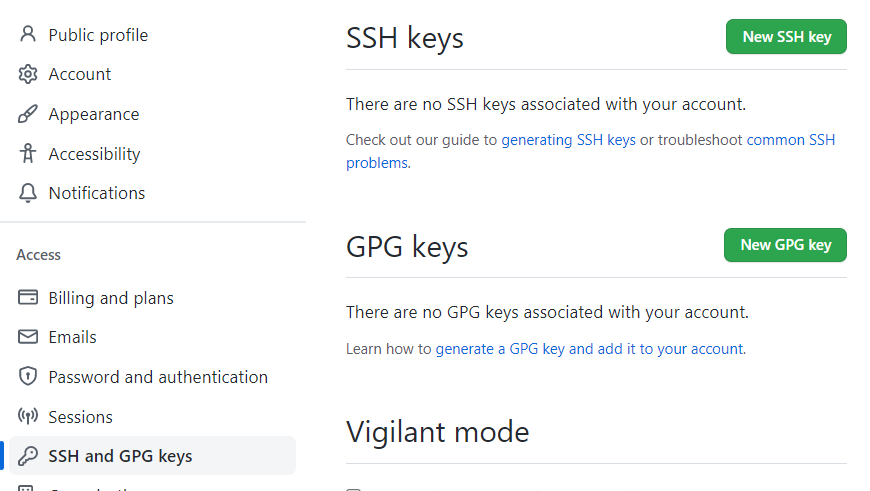Click the broadcast icon beside Sessions
Image resolution: width=870 pixels, height=491 pixels.
tap(28, 417)
